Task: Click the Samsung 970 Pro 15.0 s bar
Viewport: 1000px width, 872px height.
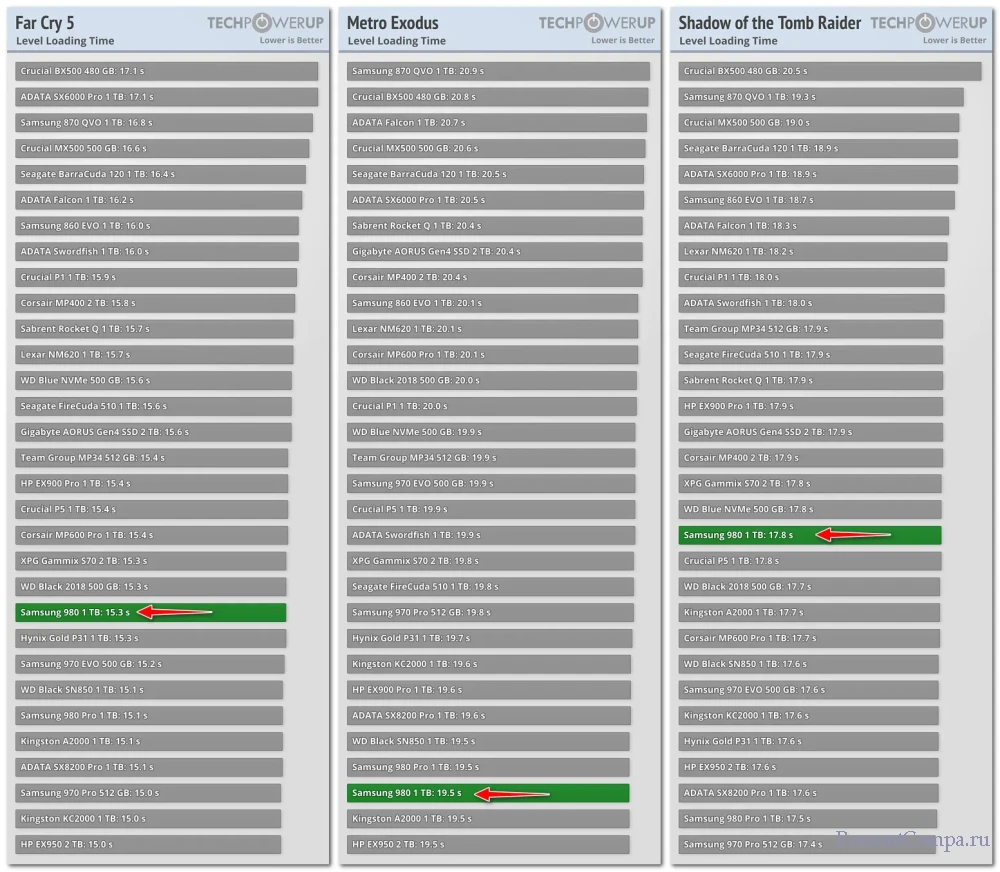Action: 148,793
